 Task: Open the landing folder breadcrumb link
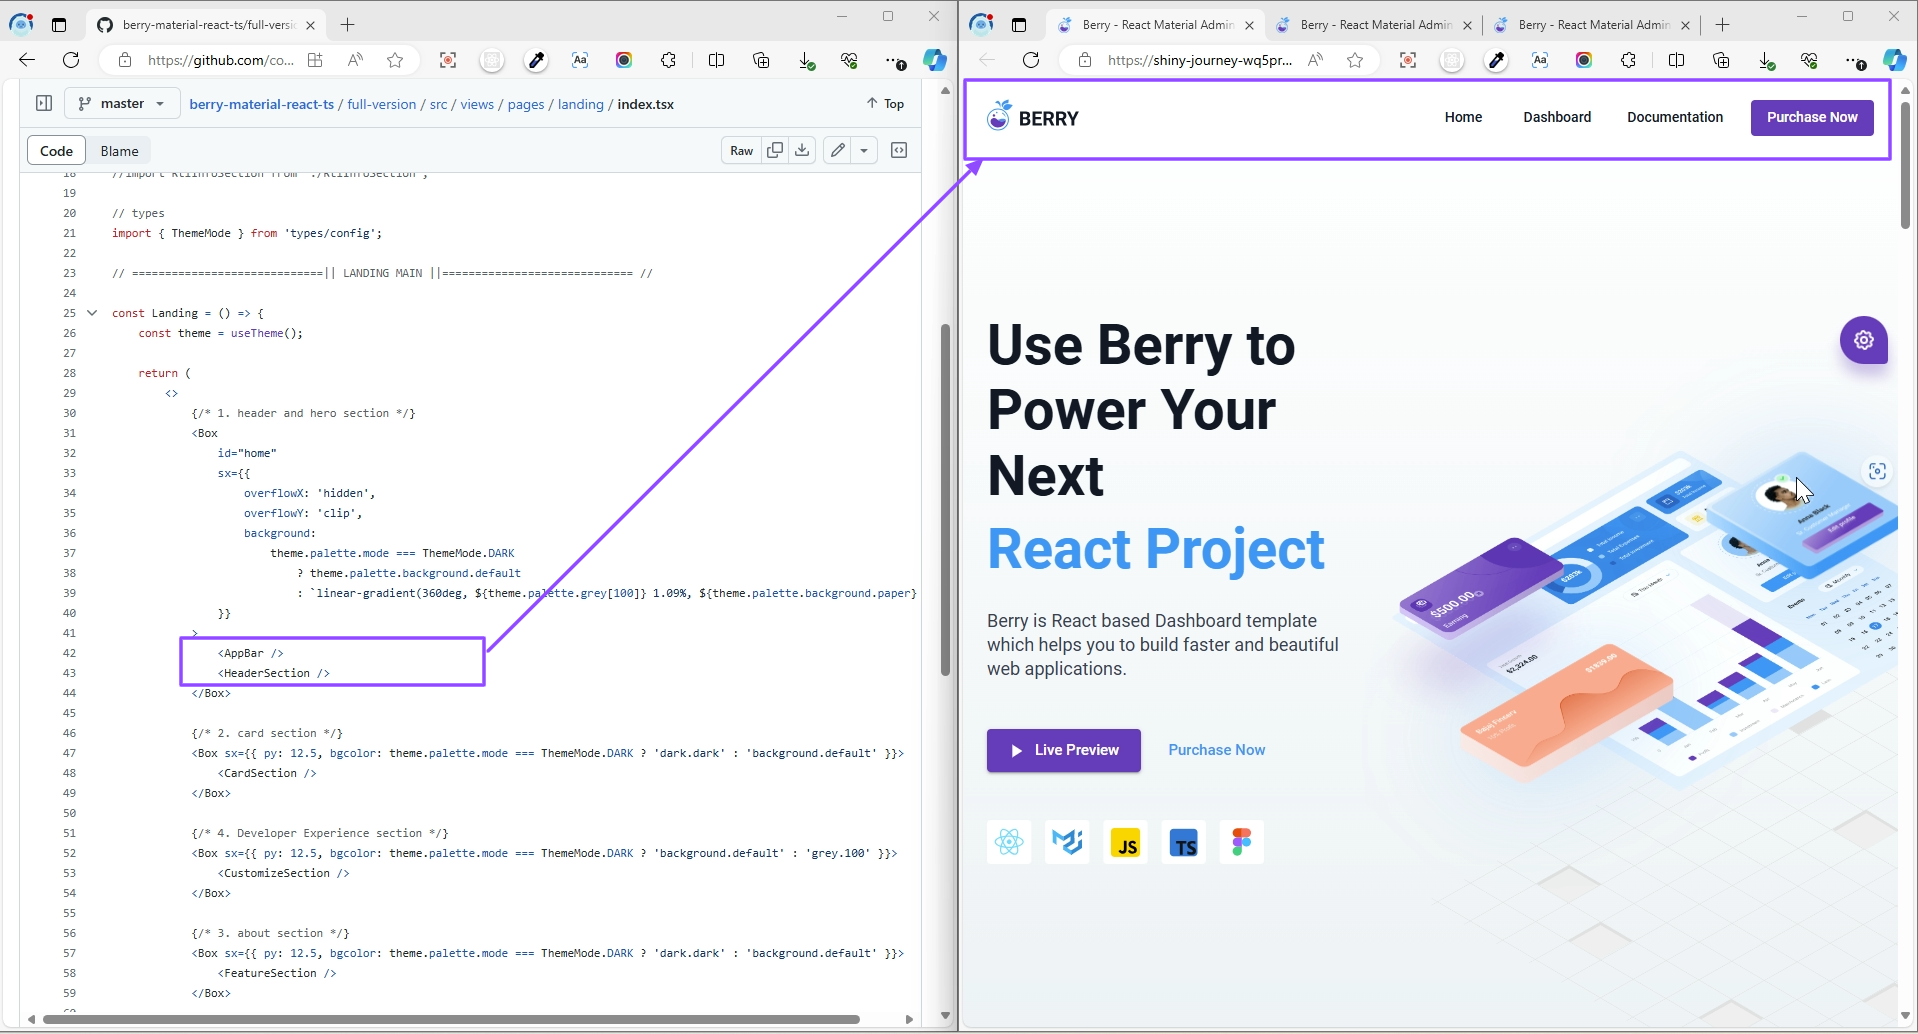pyautogui.click(x=581, y=104)
